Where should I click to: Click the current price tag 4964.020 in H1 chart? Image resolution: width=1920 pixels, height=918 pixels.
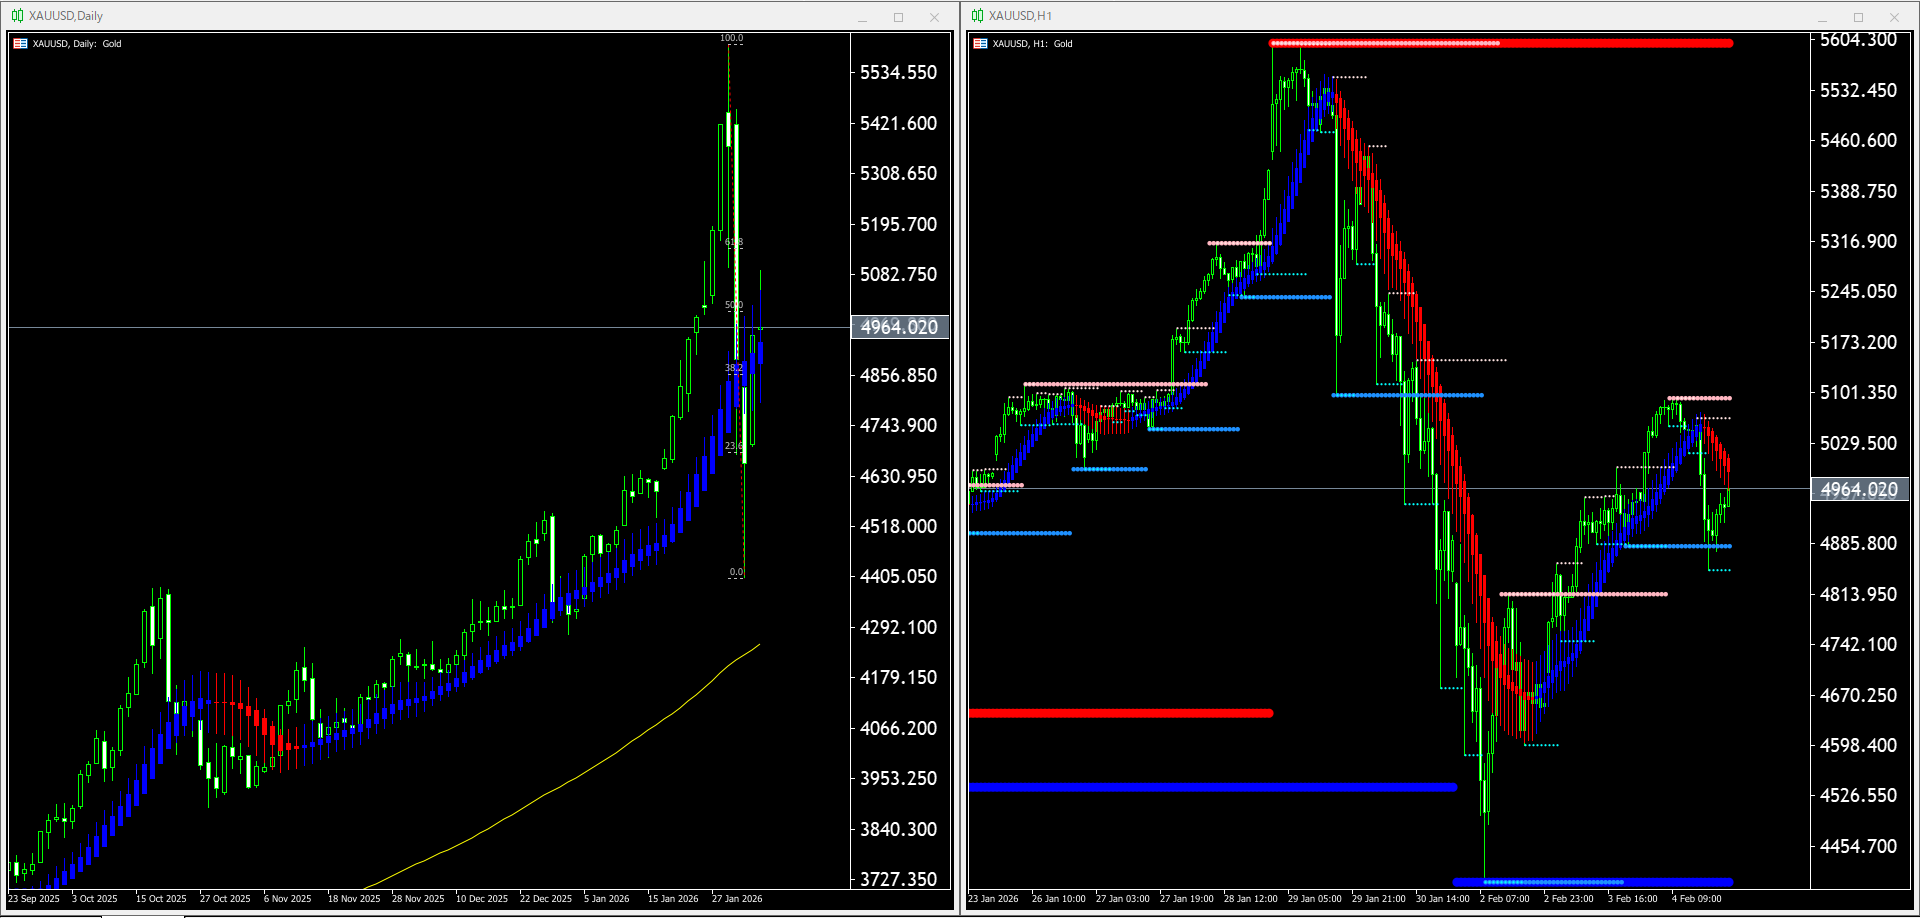coord(1859,489)
